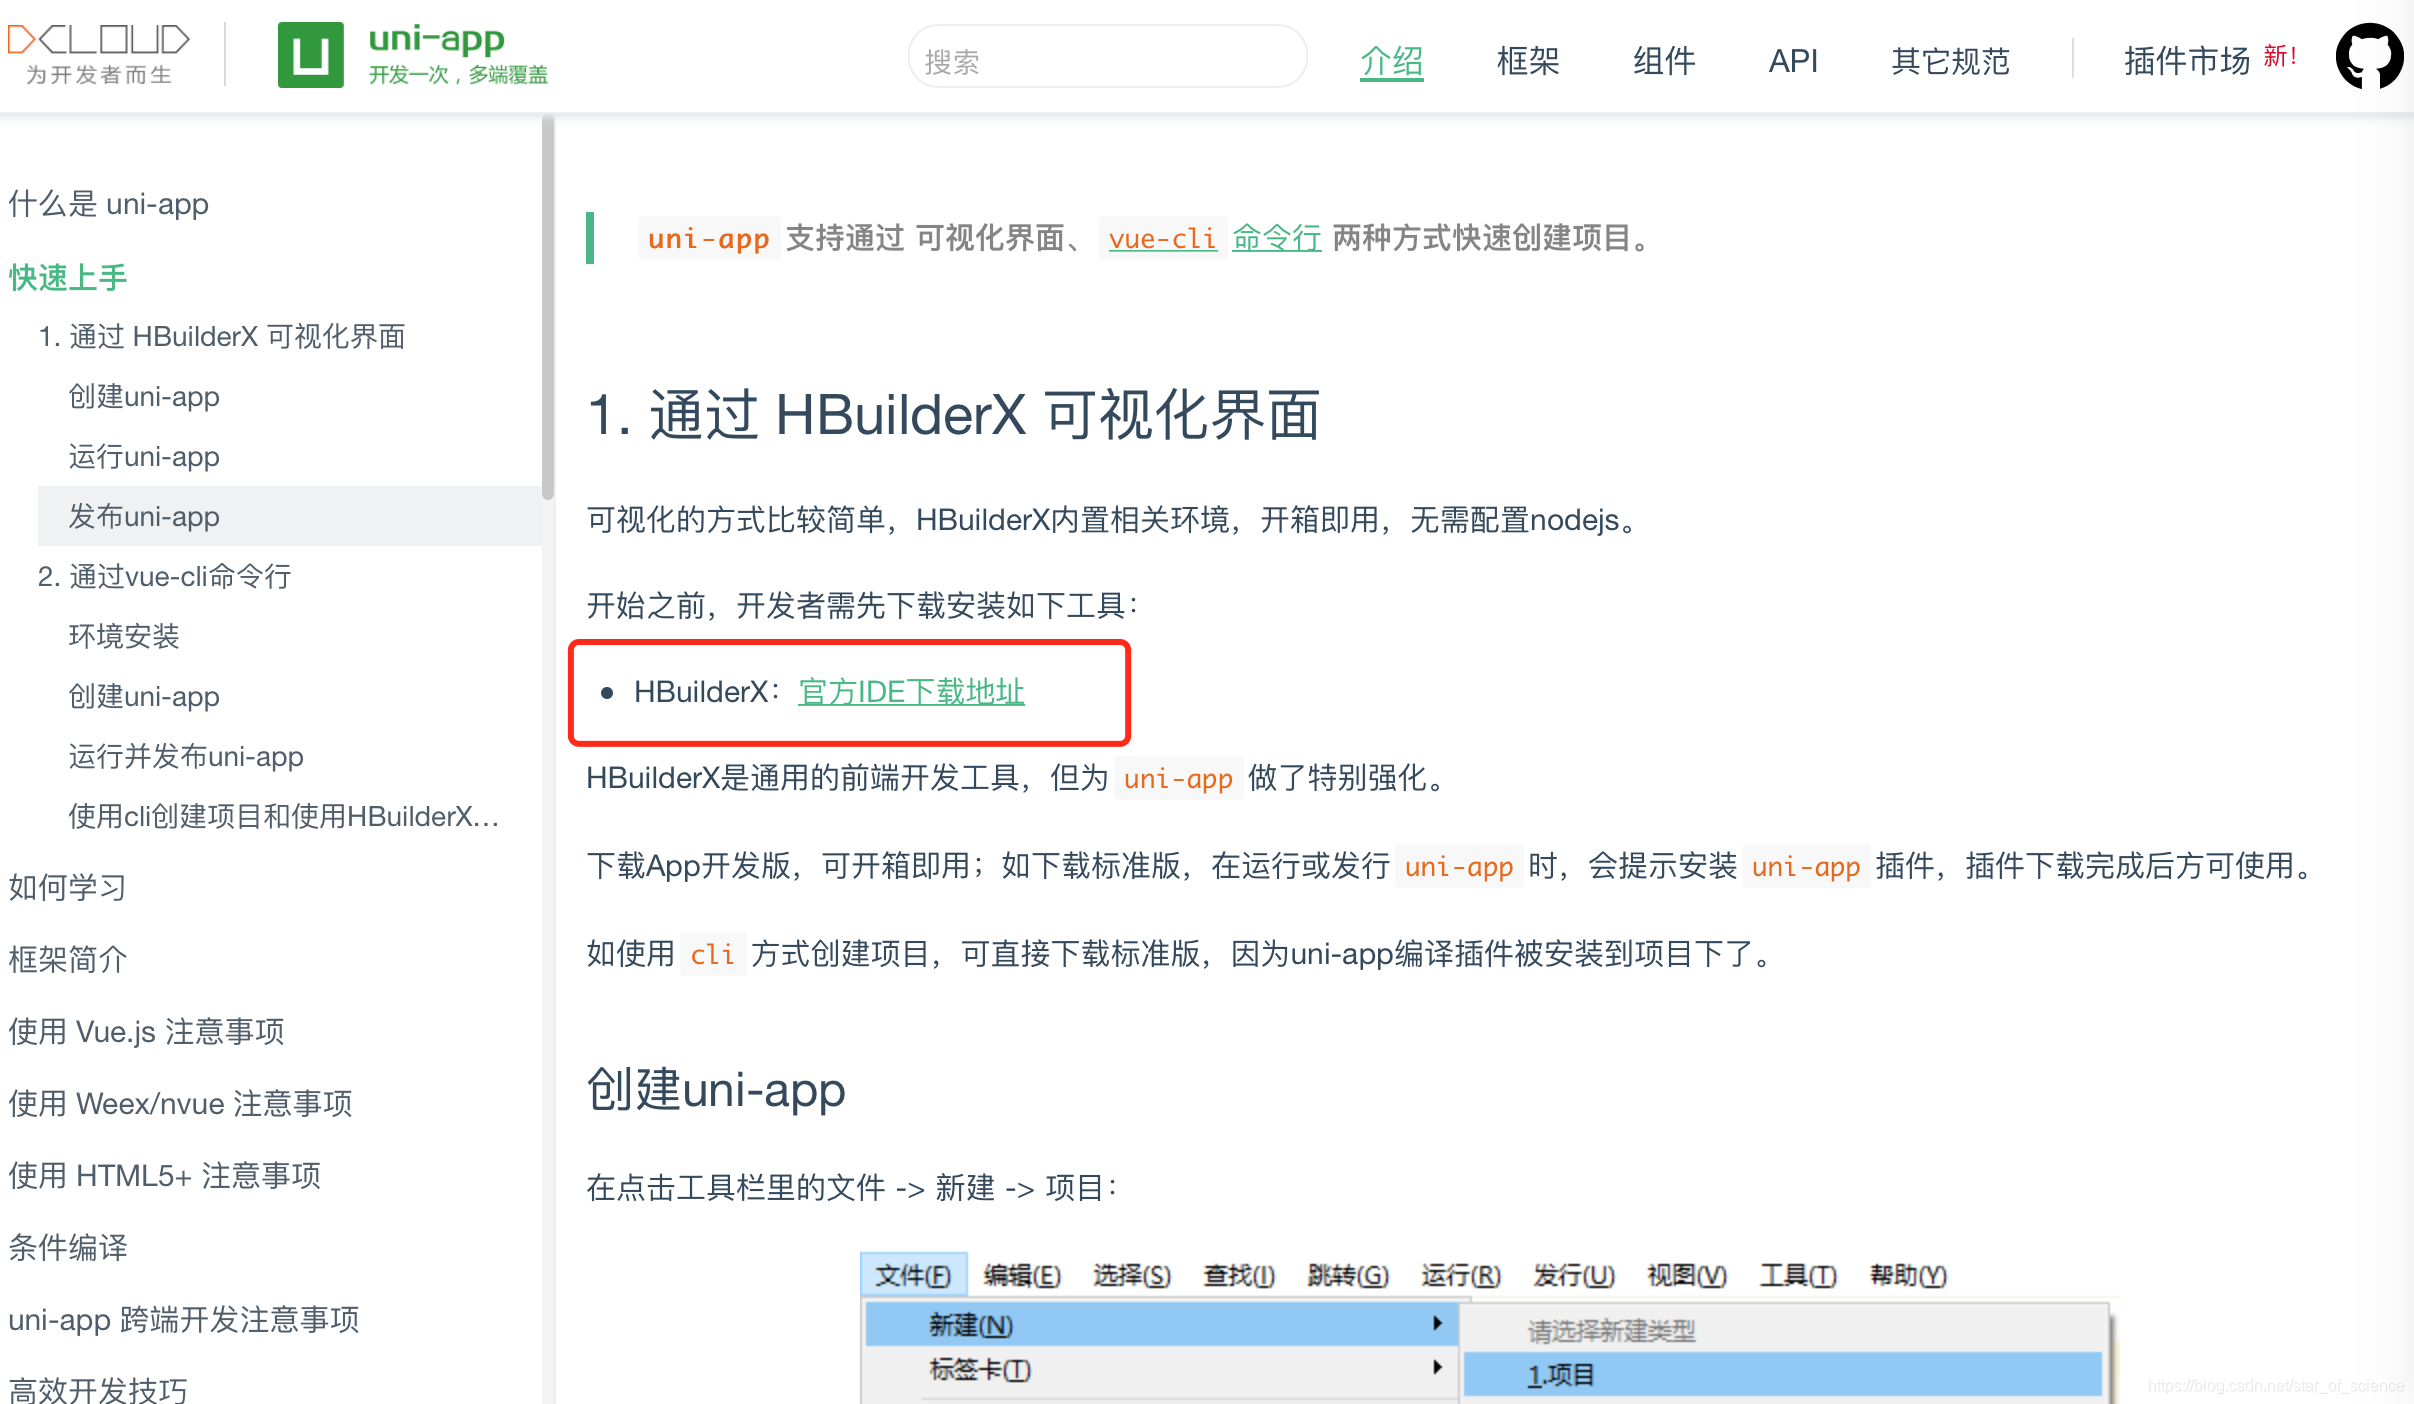Select 发布uni-app in the sidebar

click(x=143, y=516)
